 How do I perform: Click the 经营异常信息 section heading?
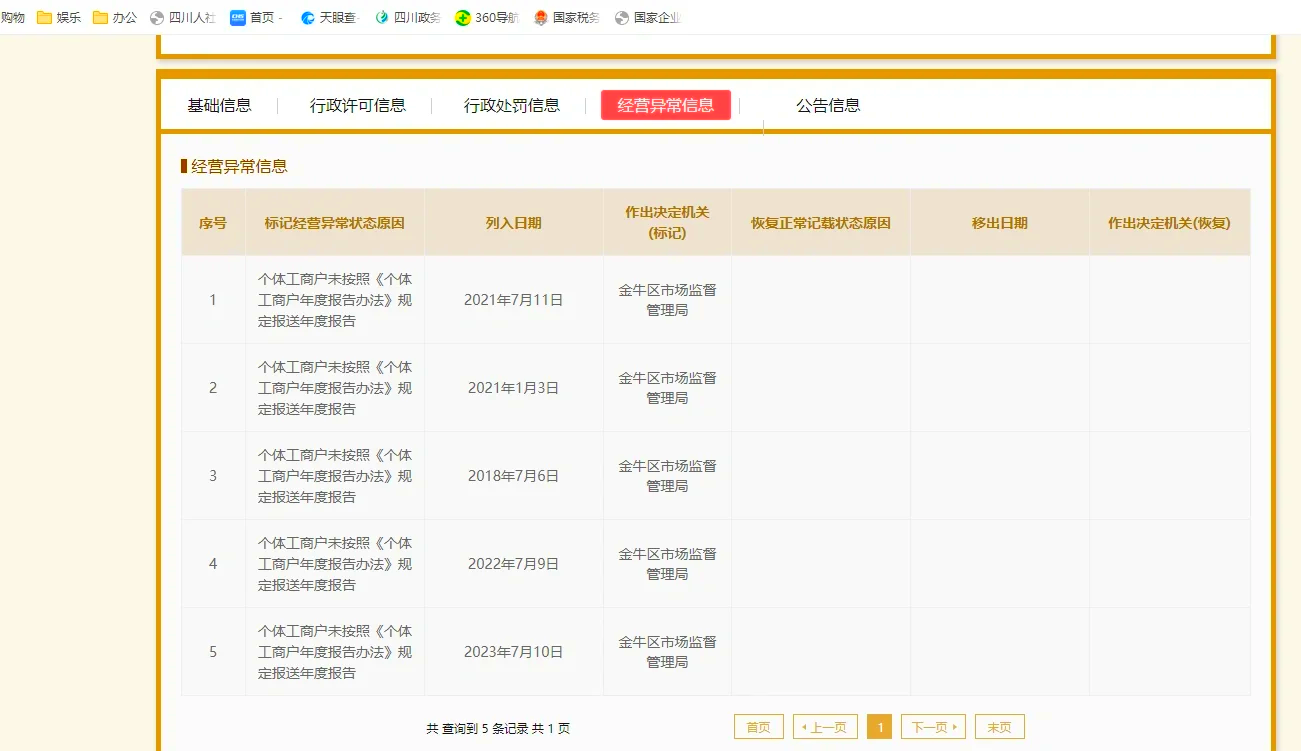(239, 167)
